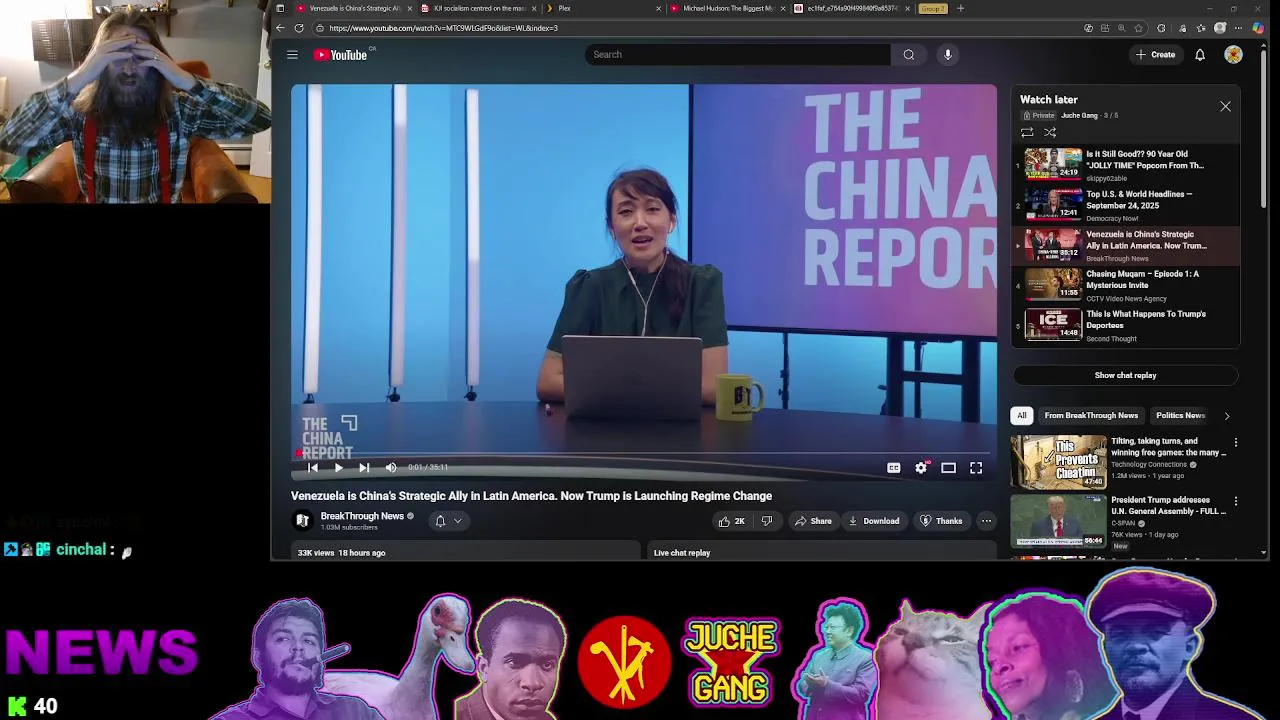The height and width of the screenshot is (720, 1280).
Task: Go to the YouTube home logo
Action: (340, 55)
